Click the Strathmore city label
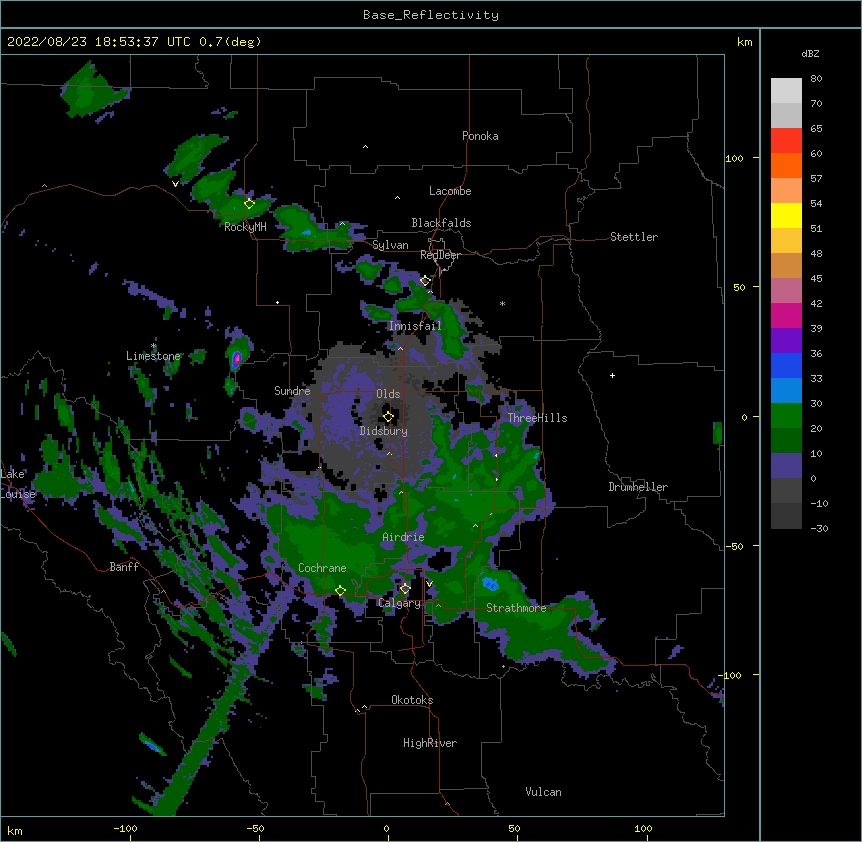The width and height of the screenshot is (862, 842). click(516, 608)
